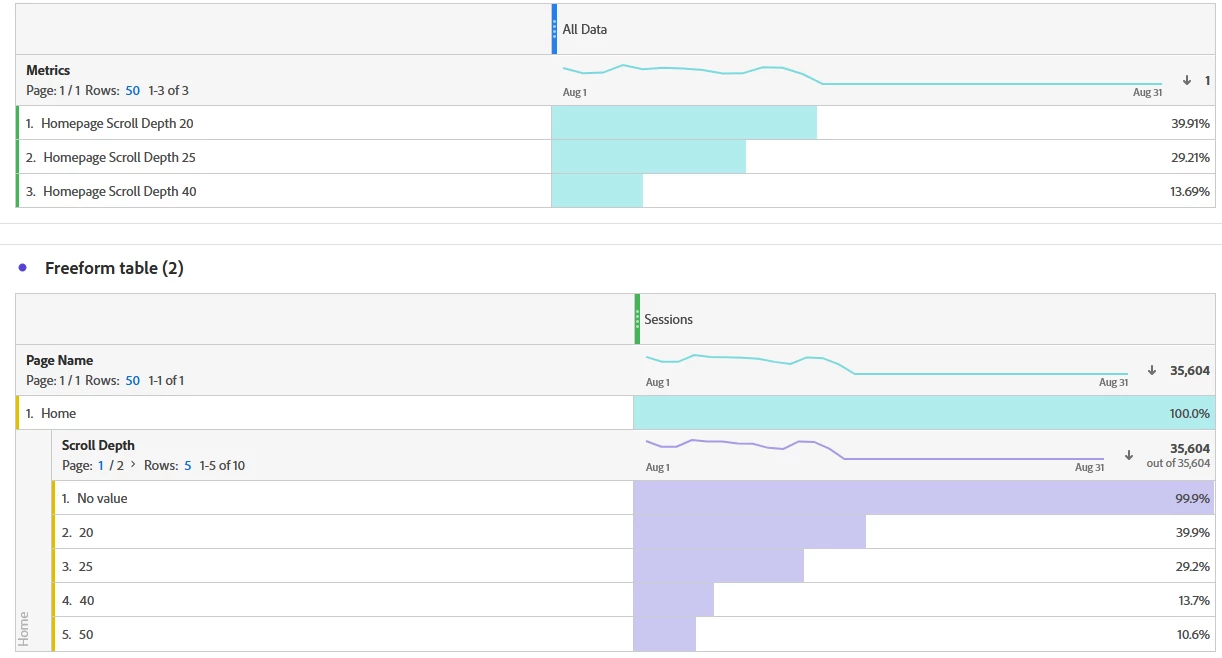Click the Sessions column header

point(668,319)
